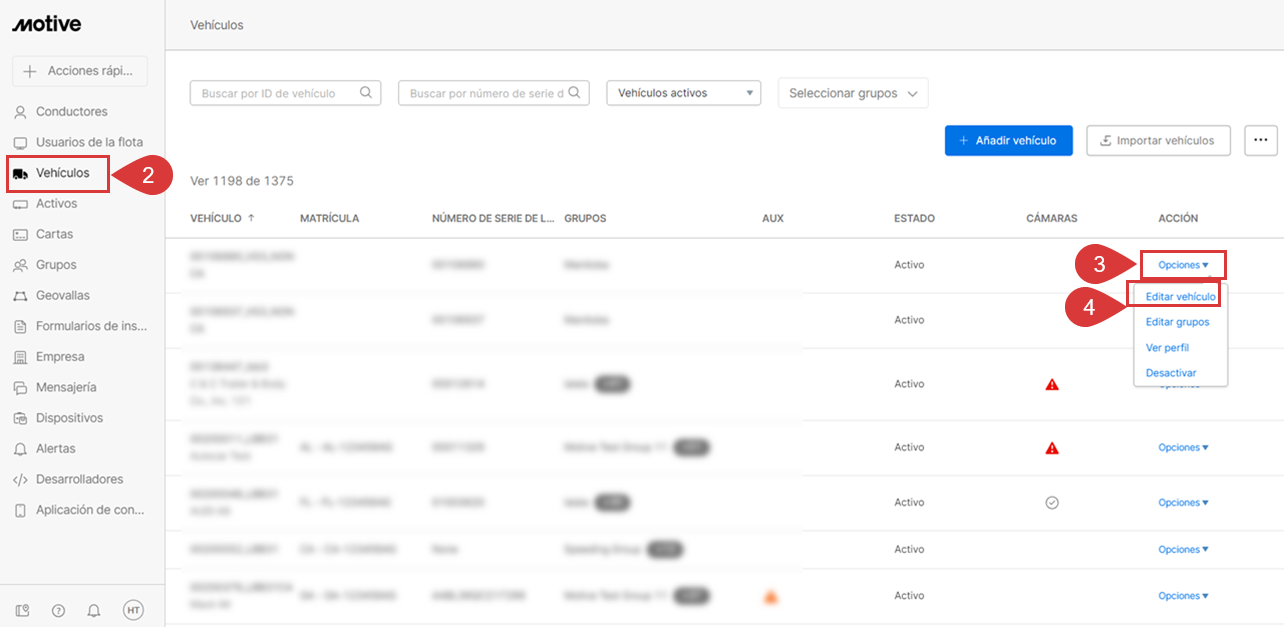Open Opciones for the orange AUX warning row
Image resolution: width=1284 pixels, height=627 pixels.
point(1183,596)
